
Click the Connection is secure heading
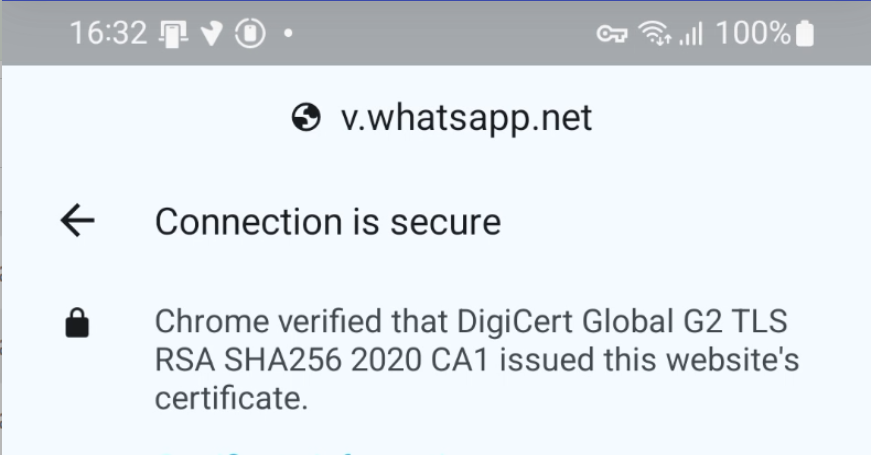(327, 222)
